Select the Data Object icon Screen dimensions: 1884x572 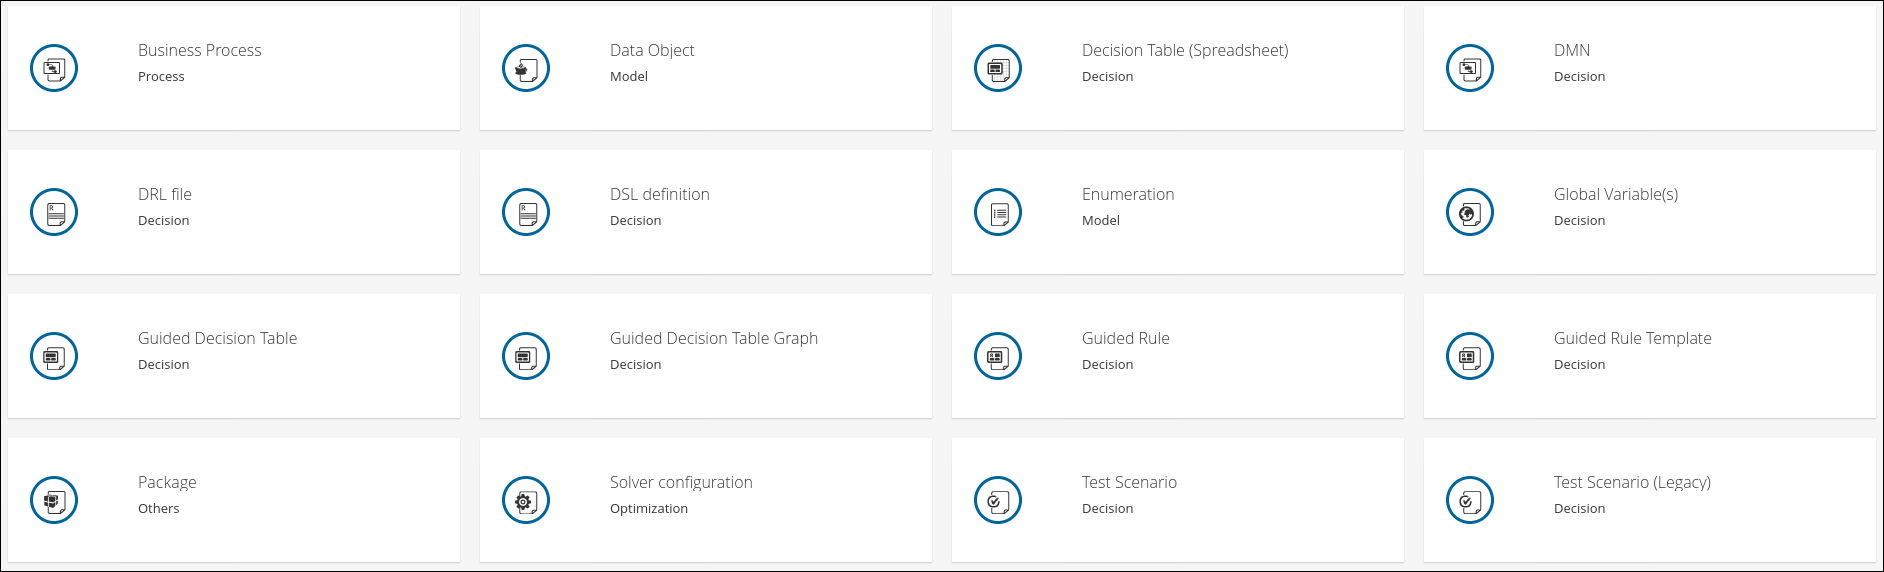pos(526,68)
